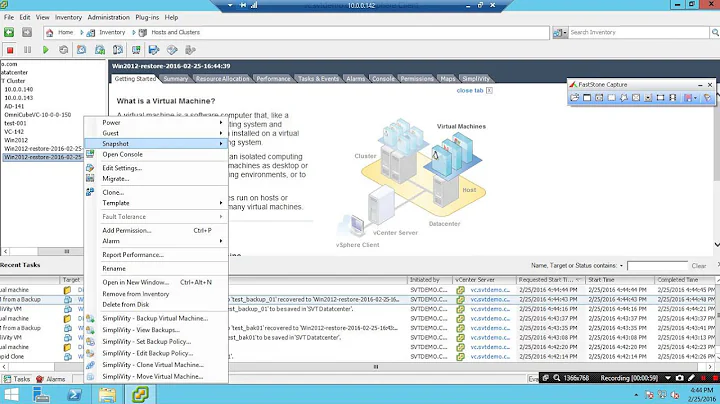Sort by the Requested Start Time column

click(x=550, y=280)
